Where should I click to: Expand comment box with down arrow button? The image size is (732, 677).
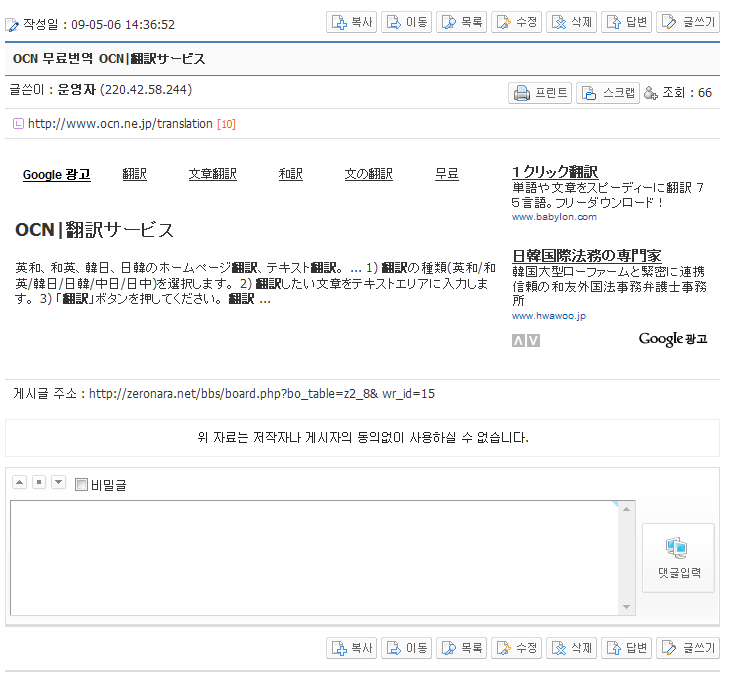coord(58,483)
